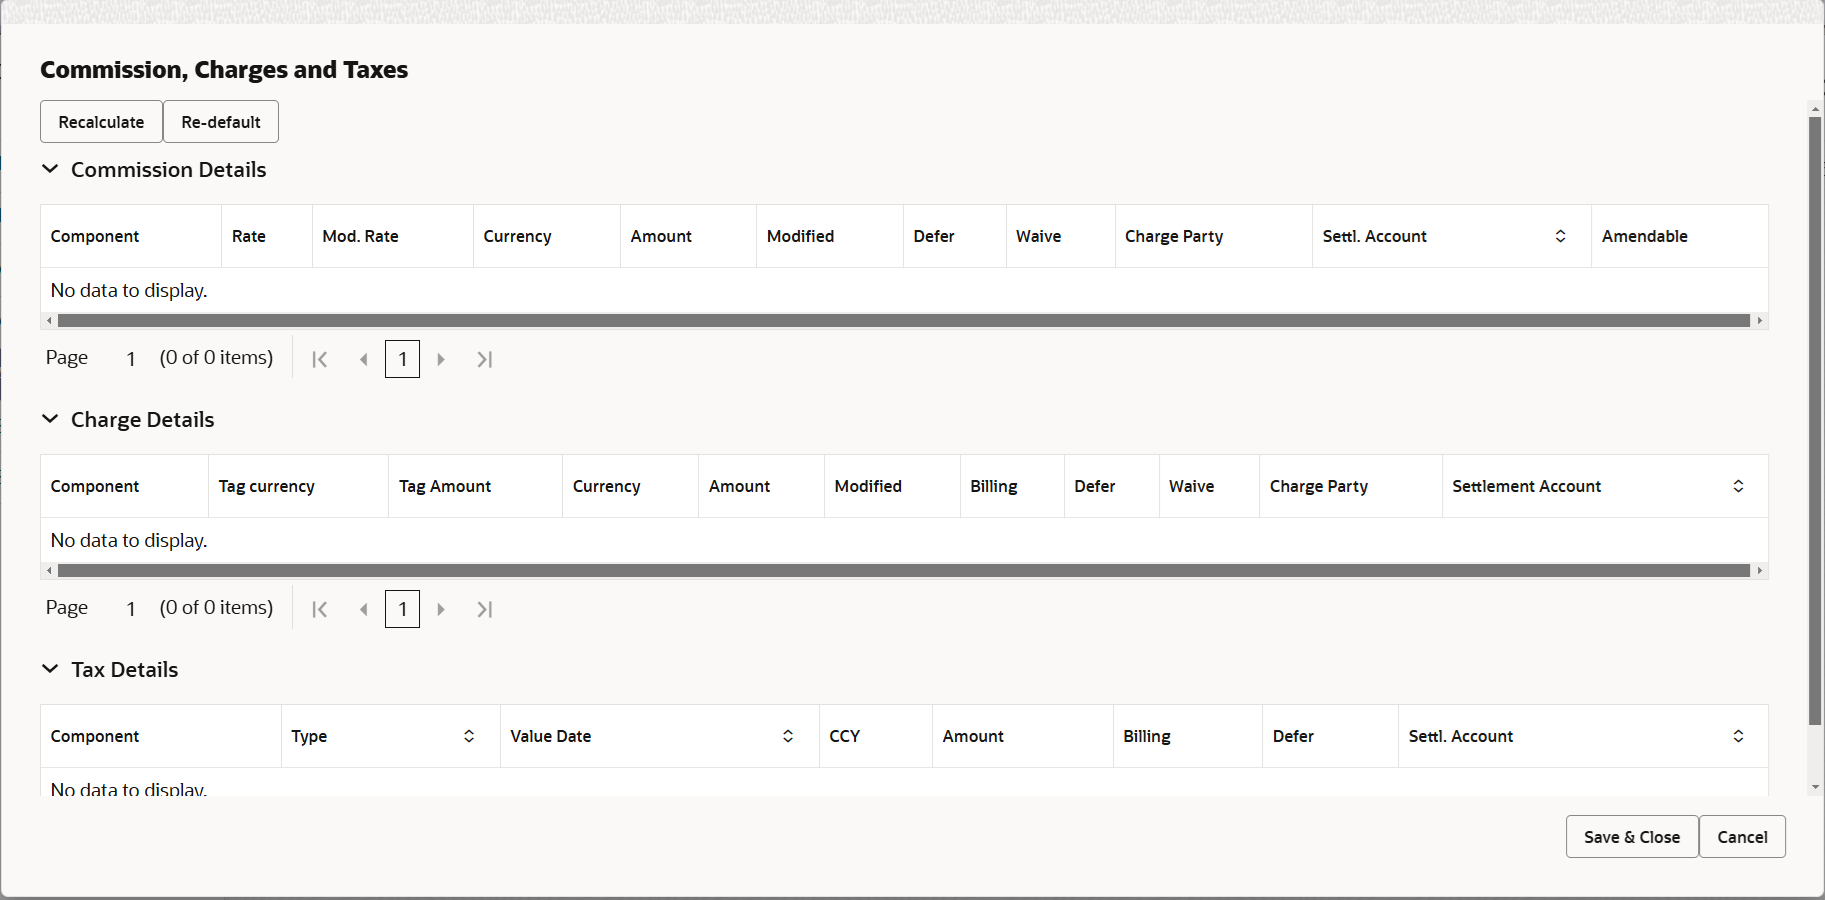The width and height of the screenshot is (1825, 900).
Task: Click previous page arrow under Charge Details
Action: [364, 609]
